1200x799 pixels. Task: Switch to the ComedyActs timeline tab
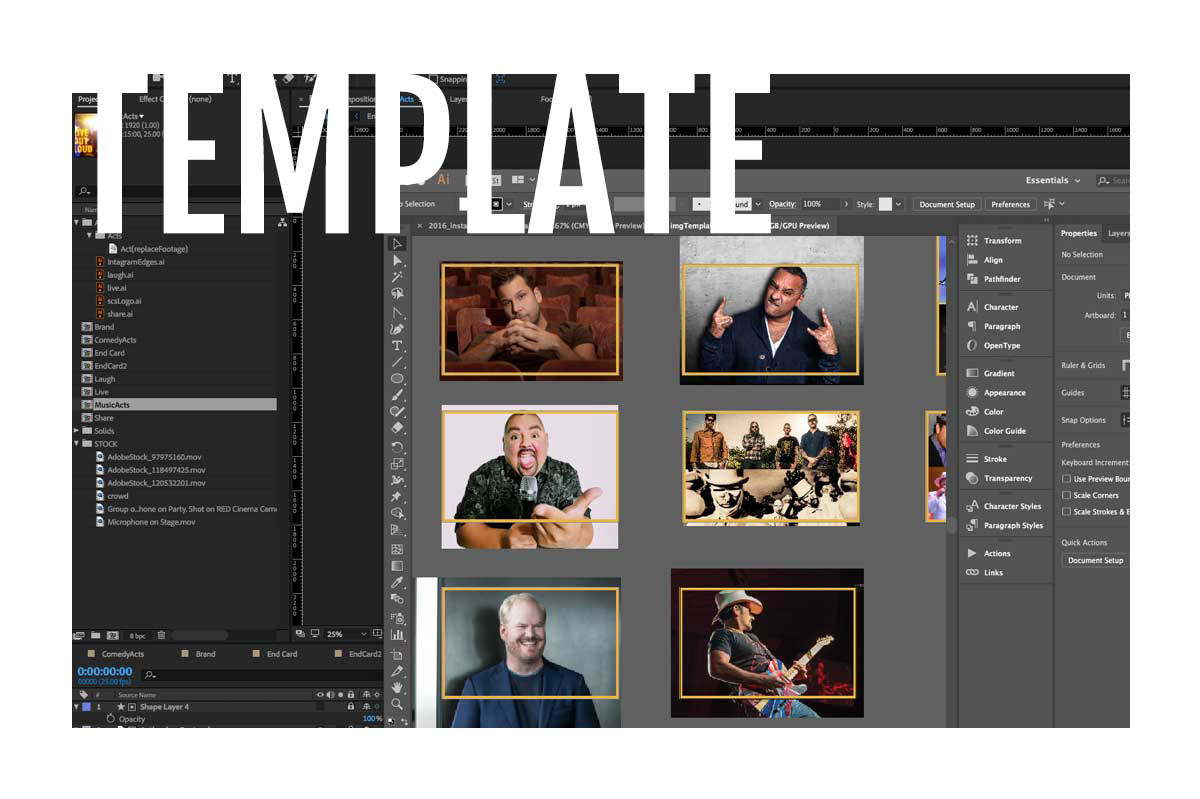pos(122,654)
